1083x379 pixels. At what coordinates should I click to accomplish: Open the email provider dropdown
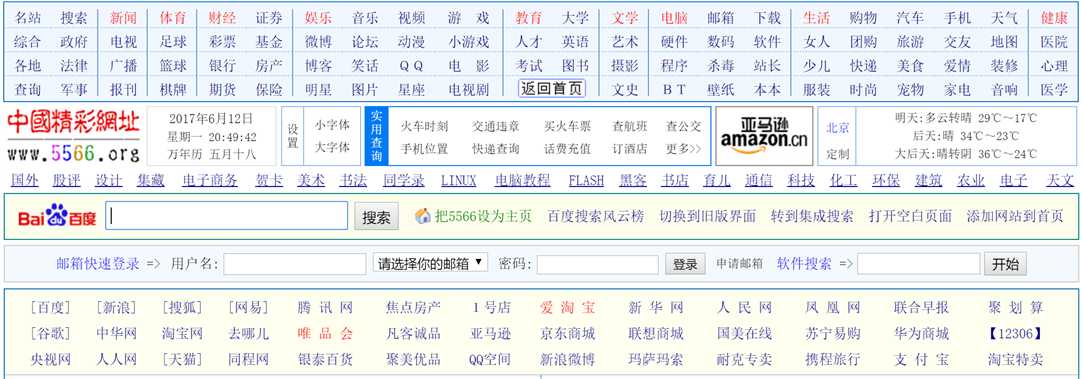(430, 263)
